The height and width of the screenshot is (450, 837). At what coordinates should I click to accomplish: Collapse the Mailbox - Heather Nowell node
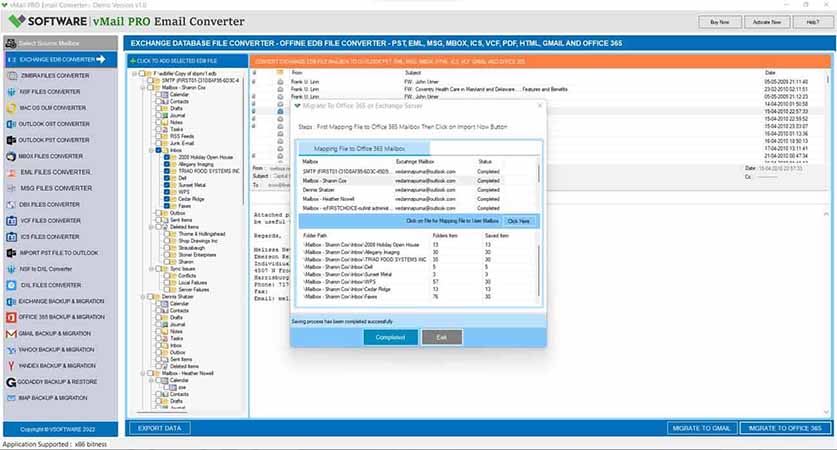tap(143, 374)
